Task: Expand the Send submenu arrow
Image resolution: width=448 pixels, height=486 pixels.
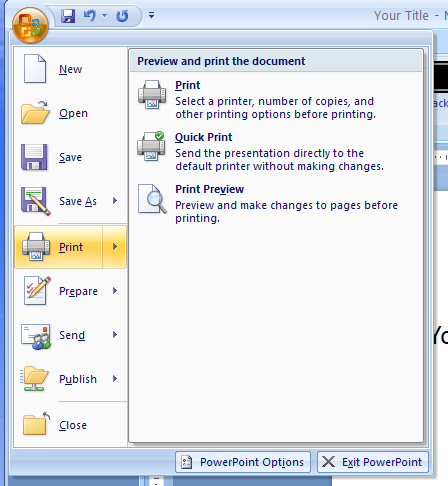Action: [115, 335]
